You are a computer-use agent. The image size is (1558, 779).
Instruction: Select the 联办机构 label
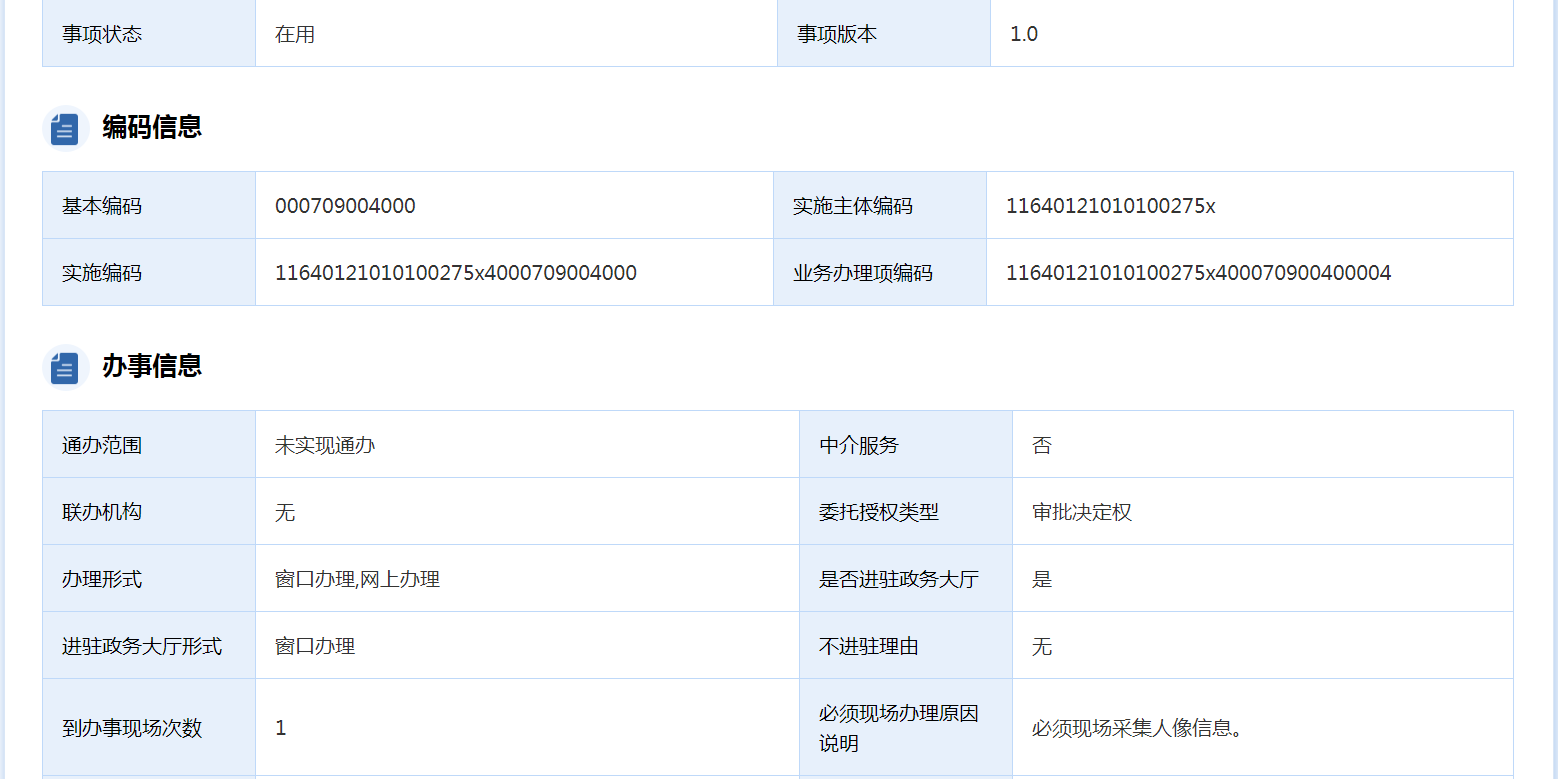tap(102, 512)
